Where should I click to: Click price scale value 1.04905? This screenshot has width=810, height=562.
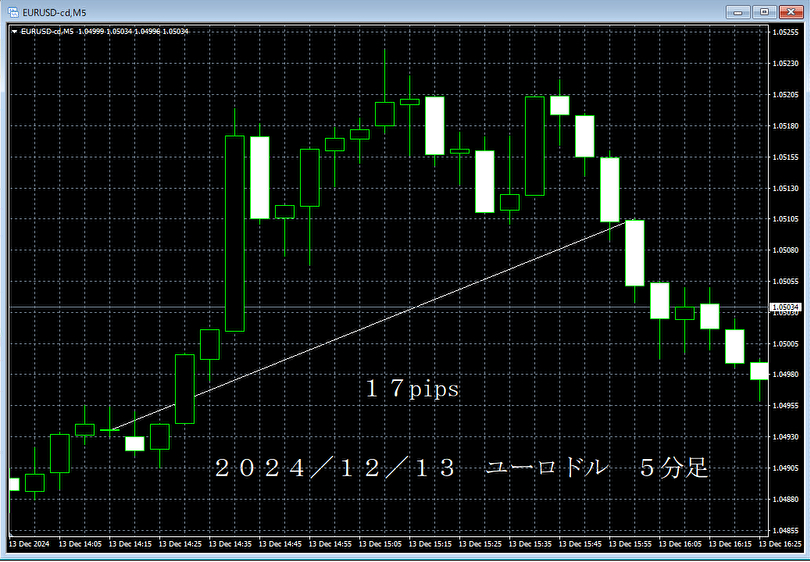click(785, 468)
